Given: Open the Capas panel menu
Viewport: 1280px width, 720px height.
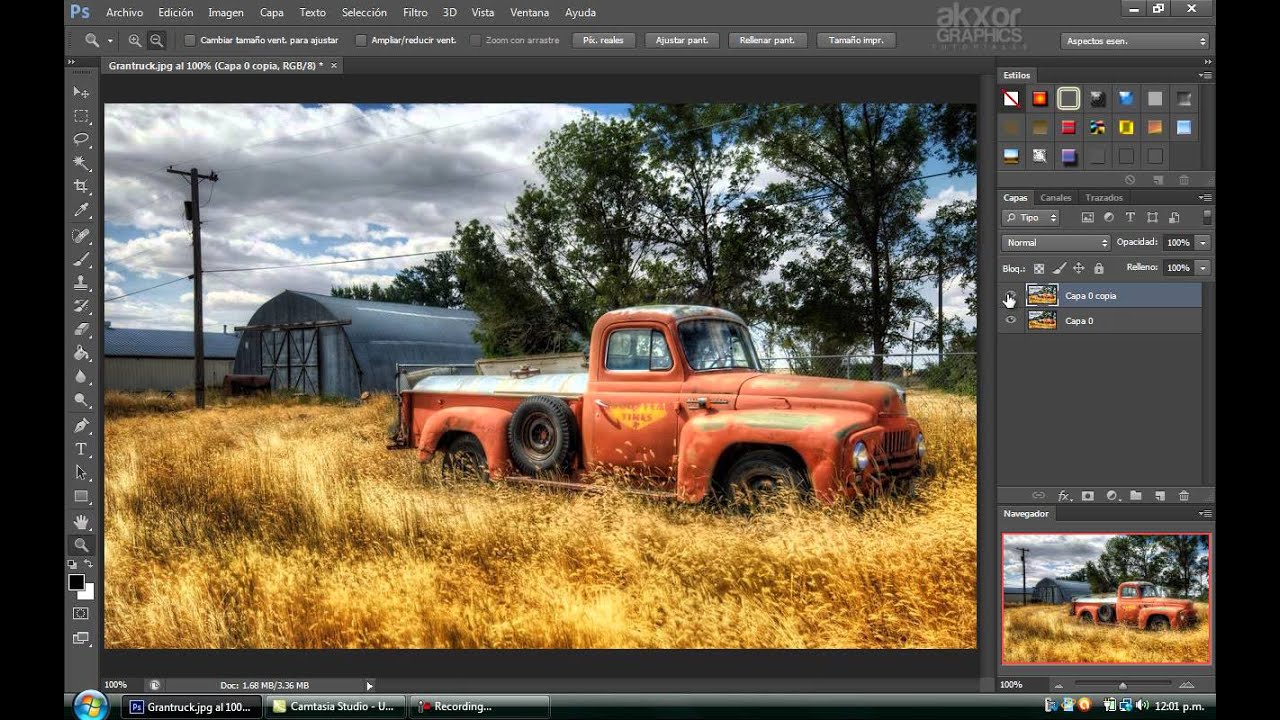Looking at the screenshot, I should coord(1205,198).
